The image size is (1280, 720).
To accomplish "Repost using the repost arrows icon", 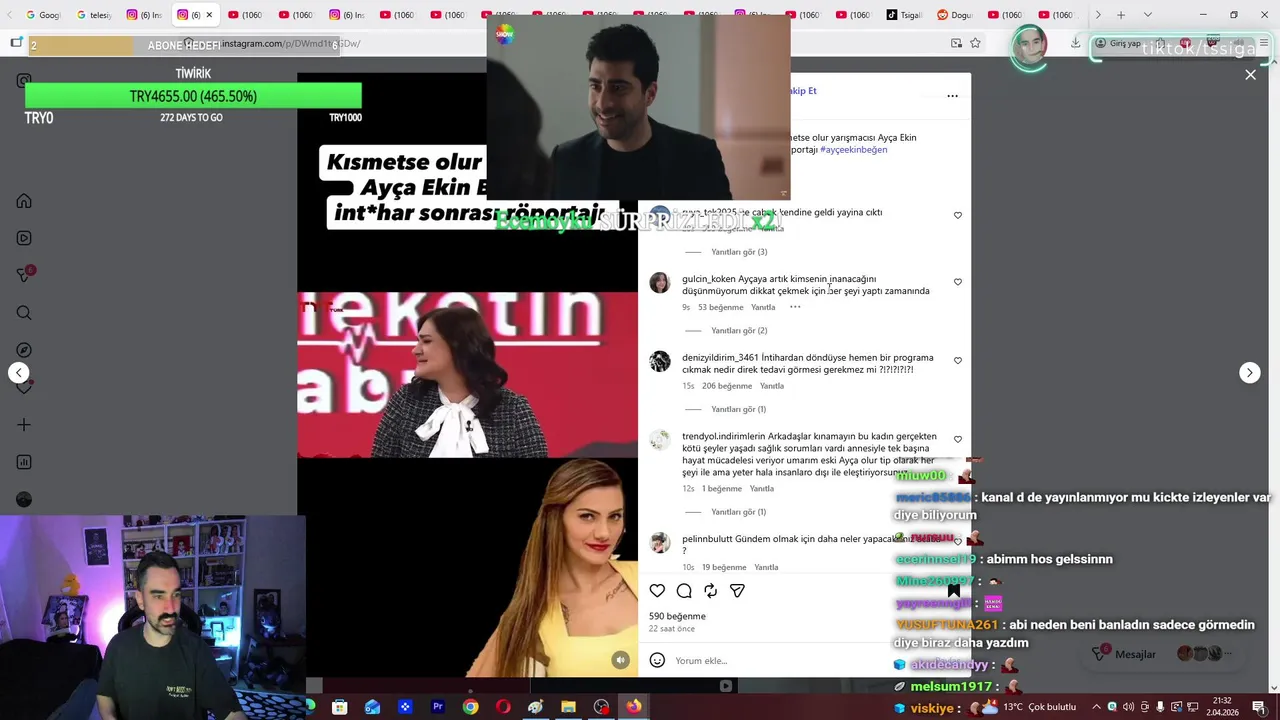I will tap(710, 591).
